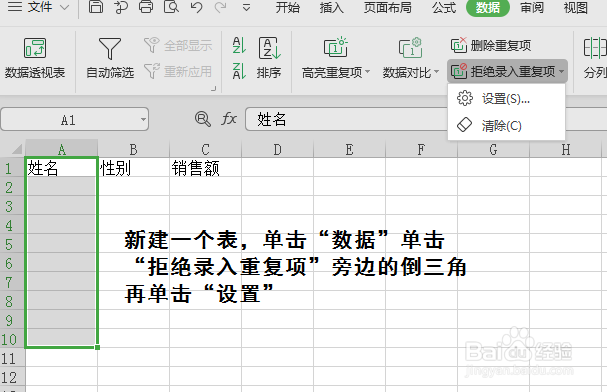Redo the last action
The width and height of the screenshot is (607, 392).
pyautogui.click(x=221, y=7)
